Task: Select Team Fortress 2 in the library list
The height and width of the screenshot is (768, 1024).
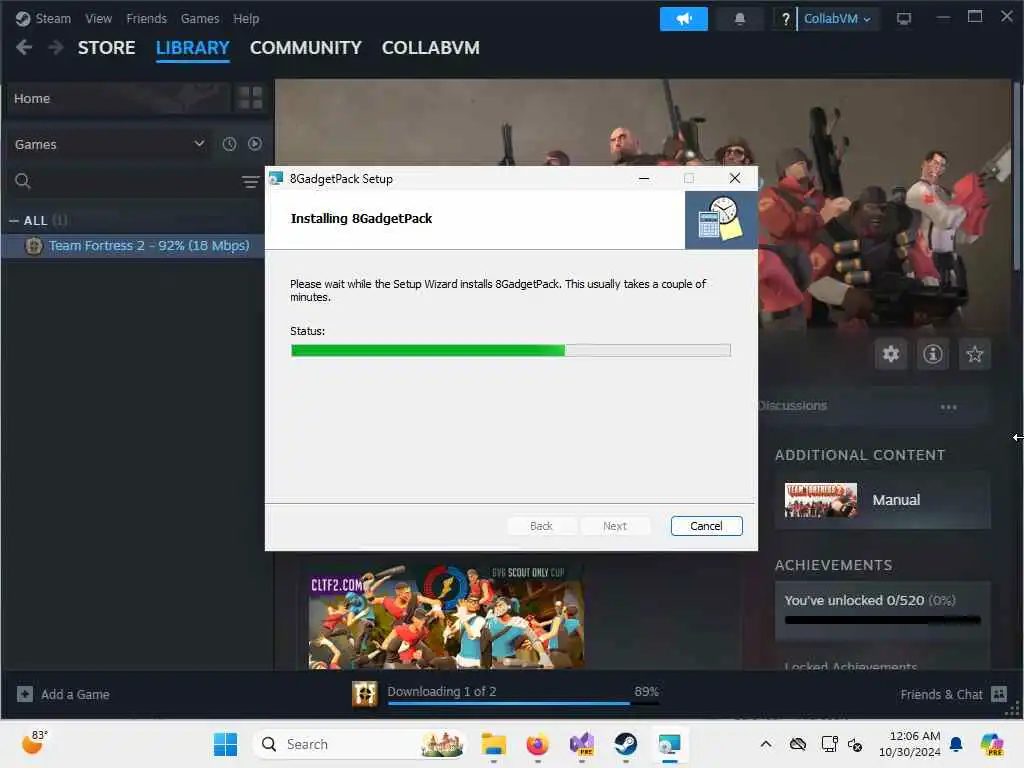Action: pos(134,246)
